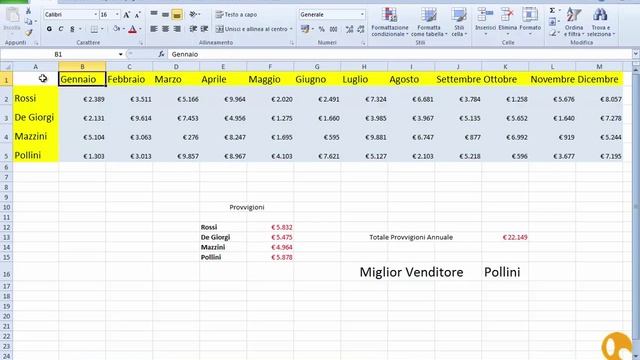Select the €22.149 total cell
This screenshot has height=360, width=640.
505,237
